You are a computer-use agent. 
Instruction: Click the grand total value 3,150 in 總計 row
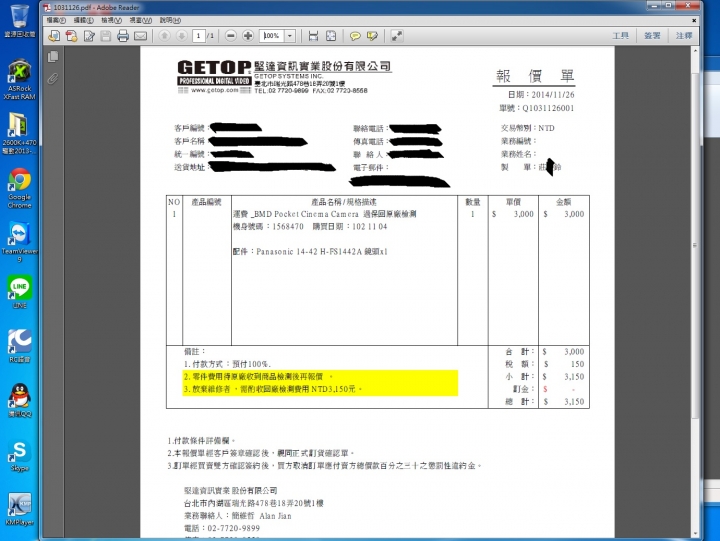coord(574,401)
